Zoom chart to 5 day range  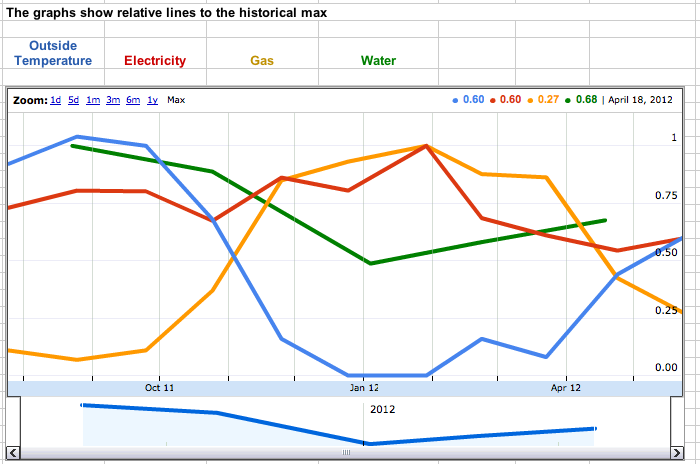74,100
